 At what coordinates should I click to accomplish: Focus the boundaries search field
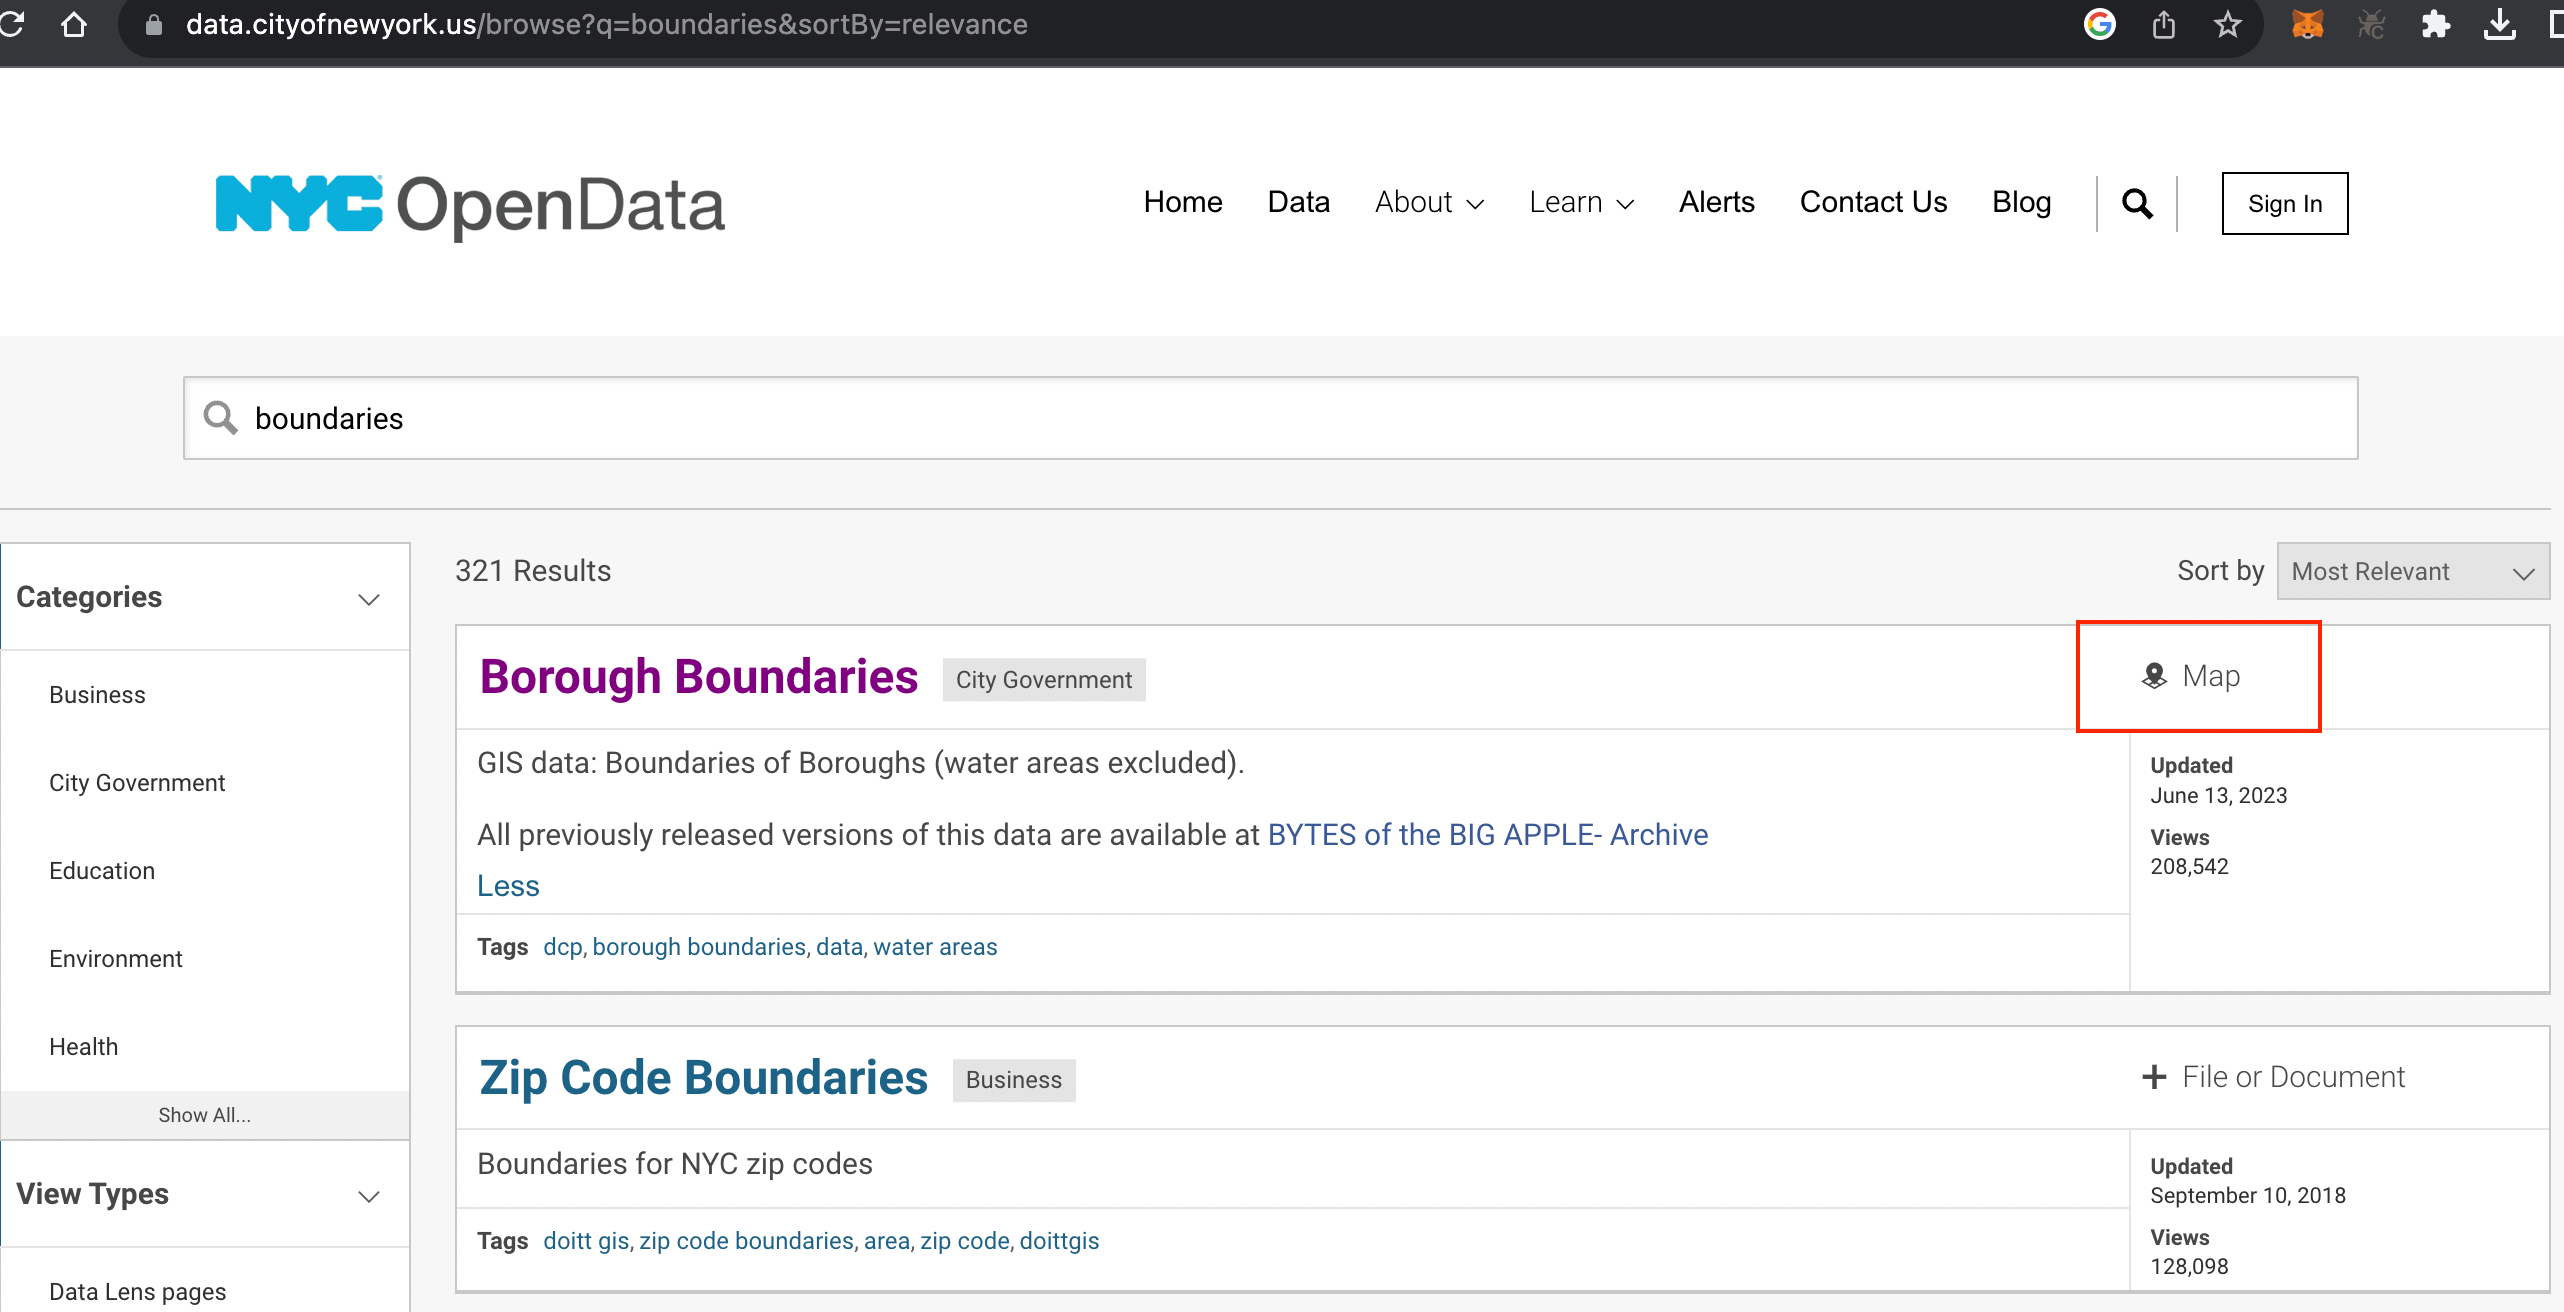click(1270, 418)
